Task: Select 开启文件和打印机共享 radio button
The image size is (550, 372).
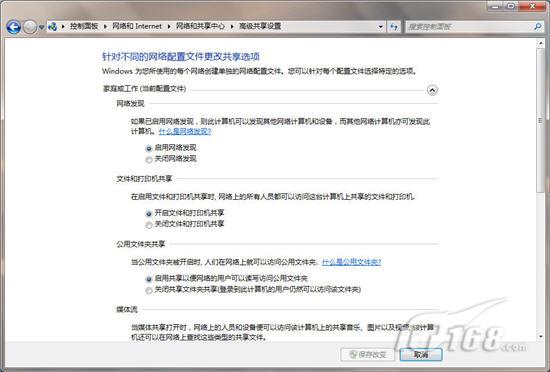Action: click(149, 214)
